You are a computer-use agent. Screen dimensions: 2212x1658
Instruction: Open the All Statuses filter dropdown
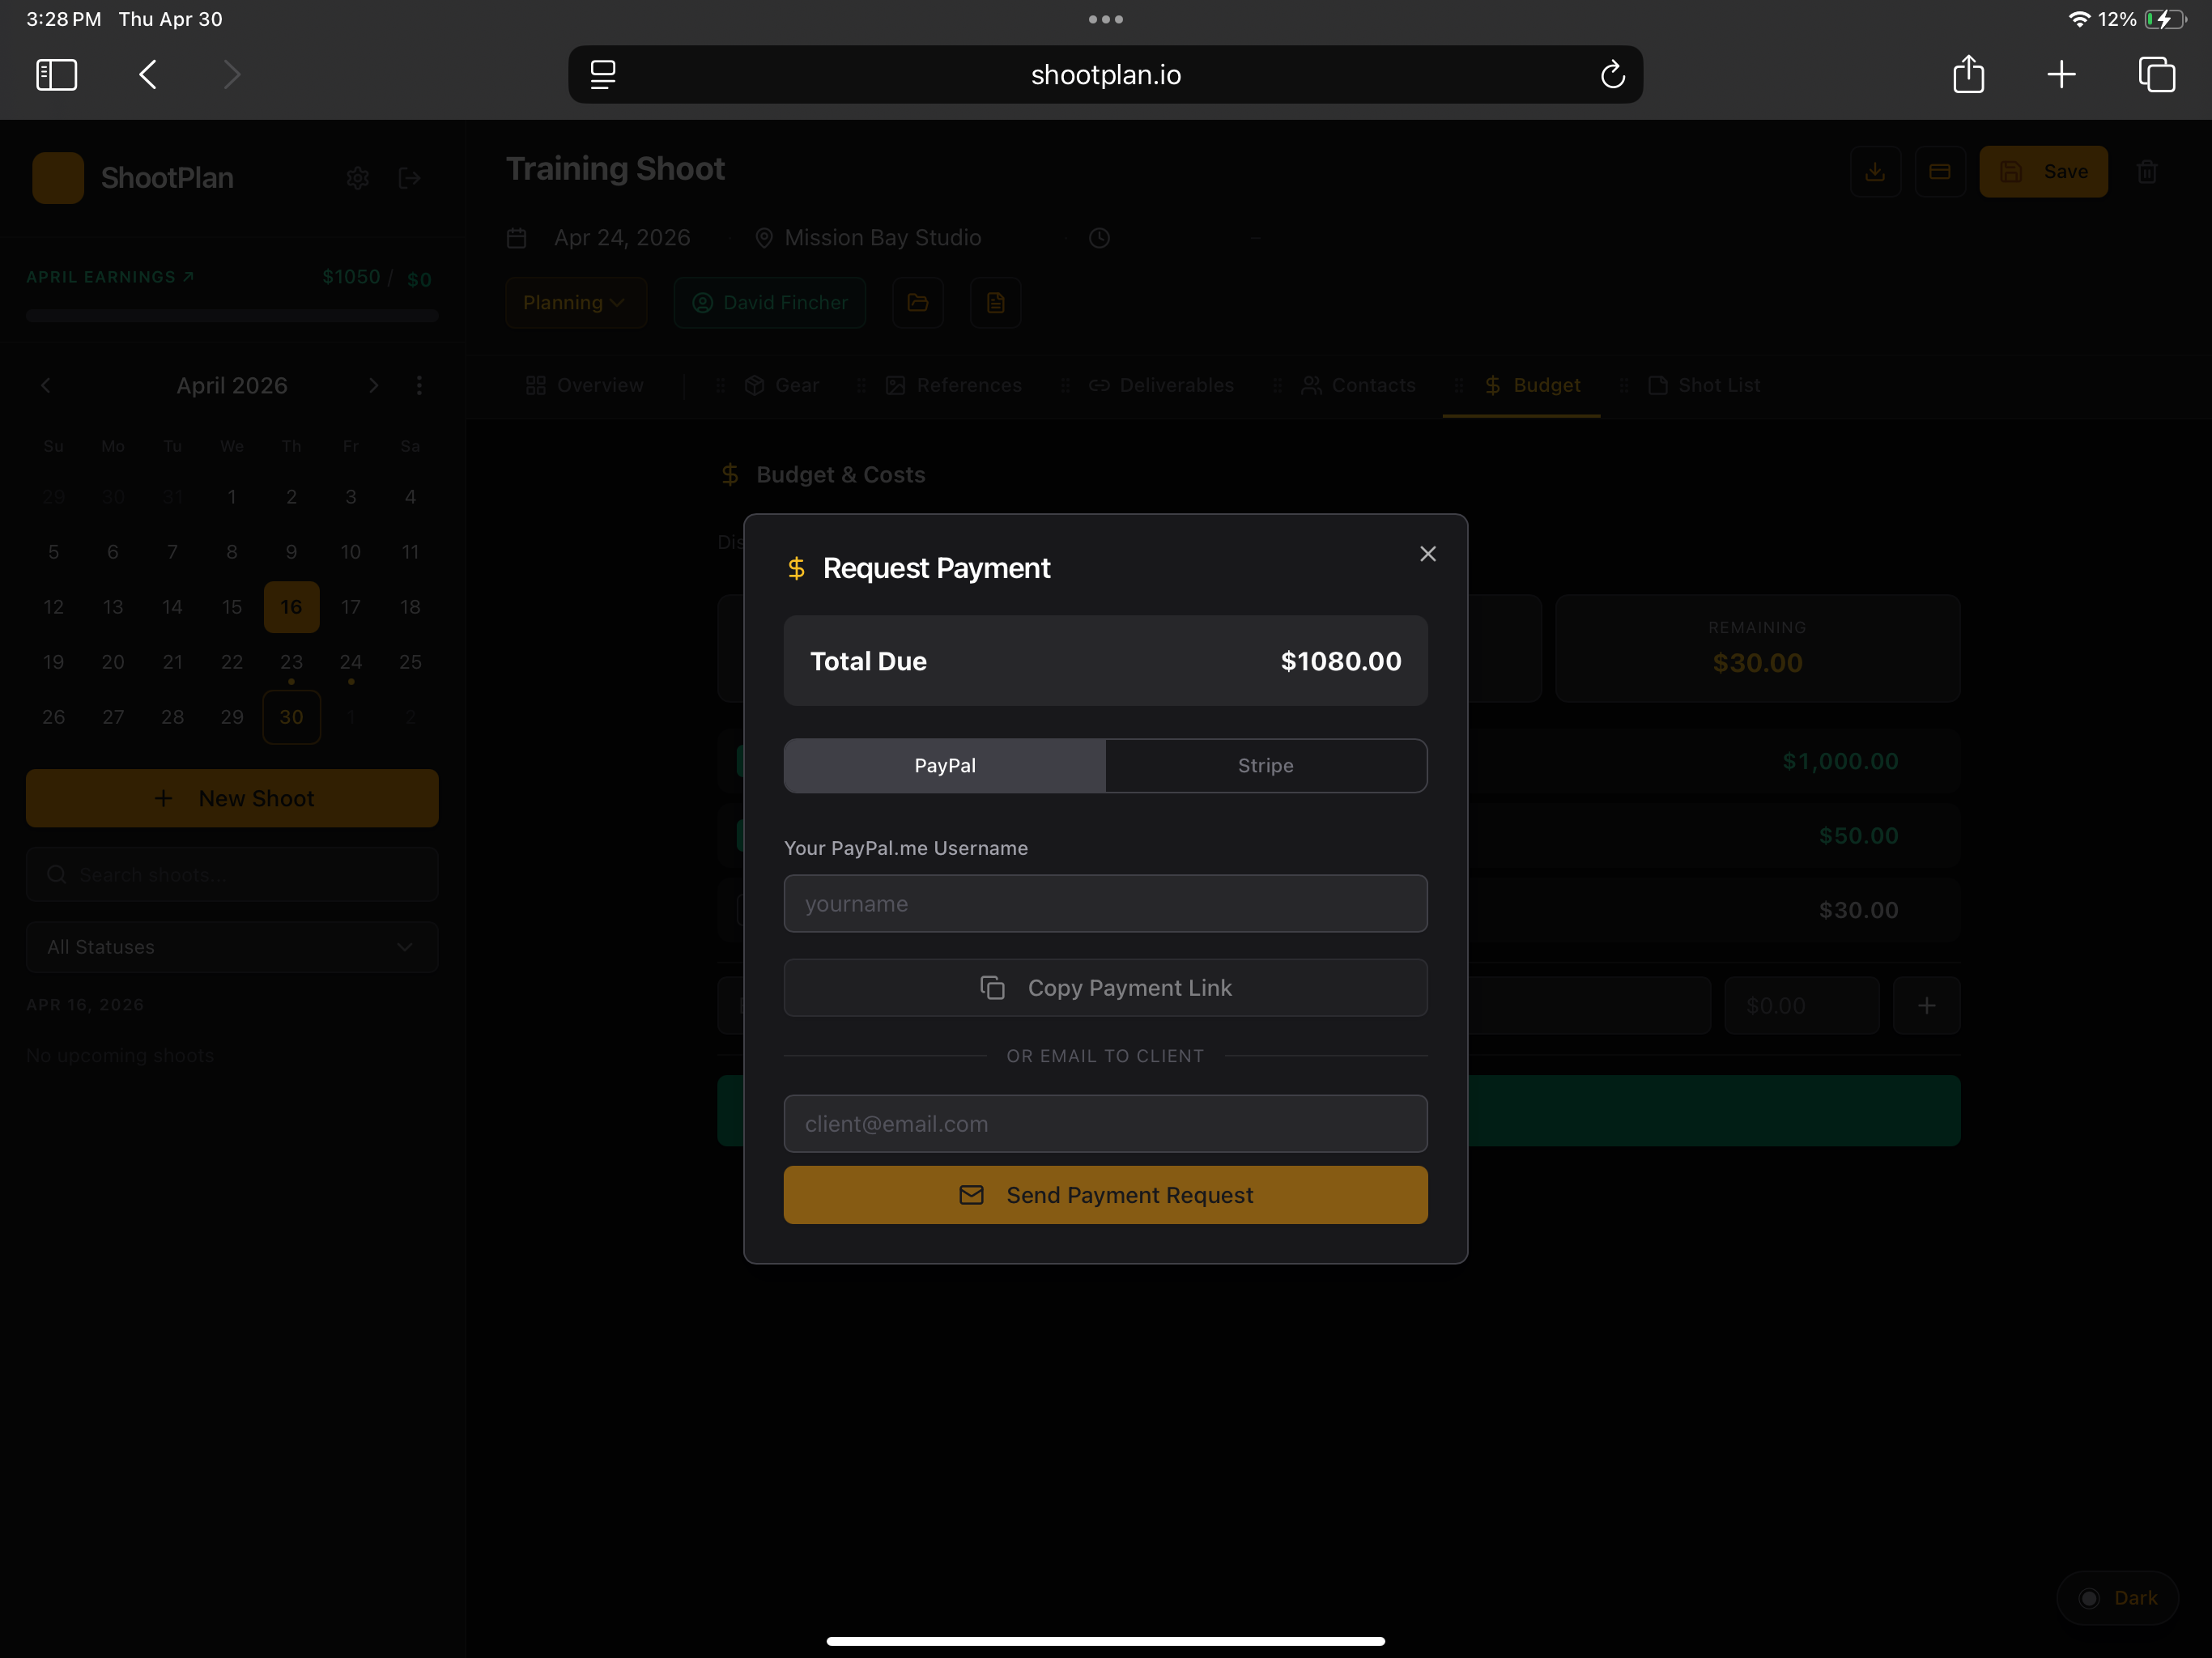(232, 947)
